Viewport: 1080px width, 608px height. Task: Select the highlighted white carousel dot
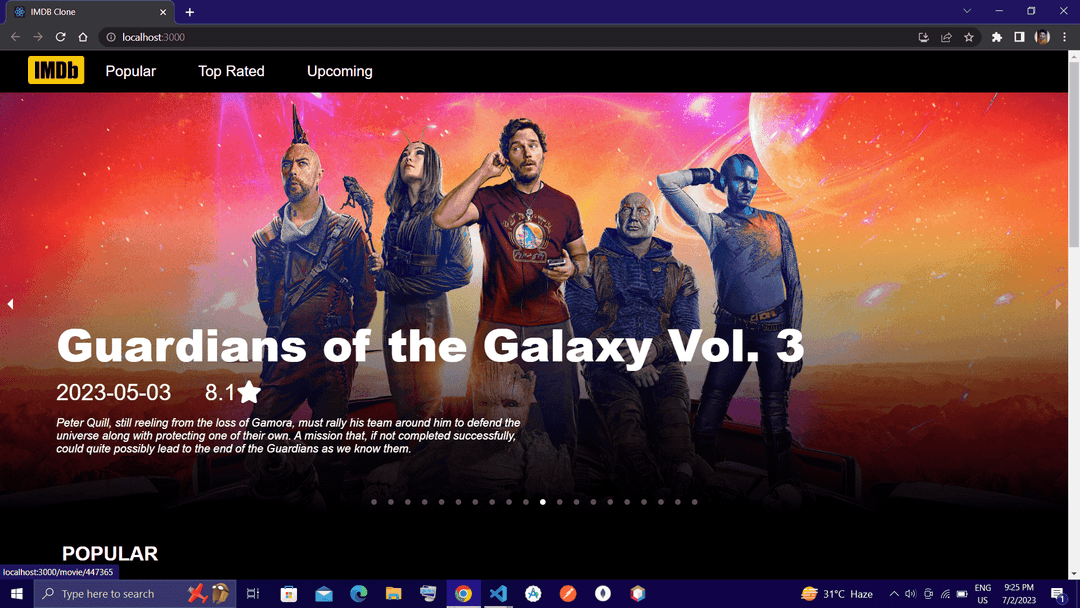pos(543,502)
